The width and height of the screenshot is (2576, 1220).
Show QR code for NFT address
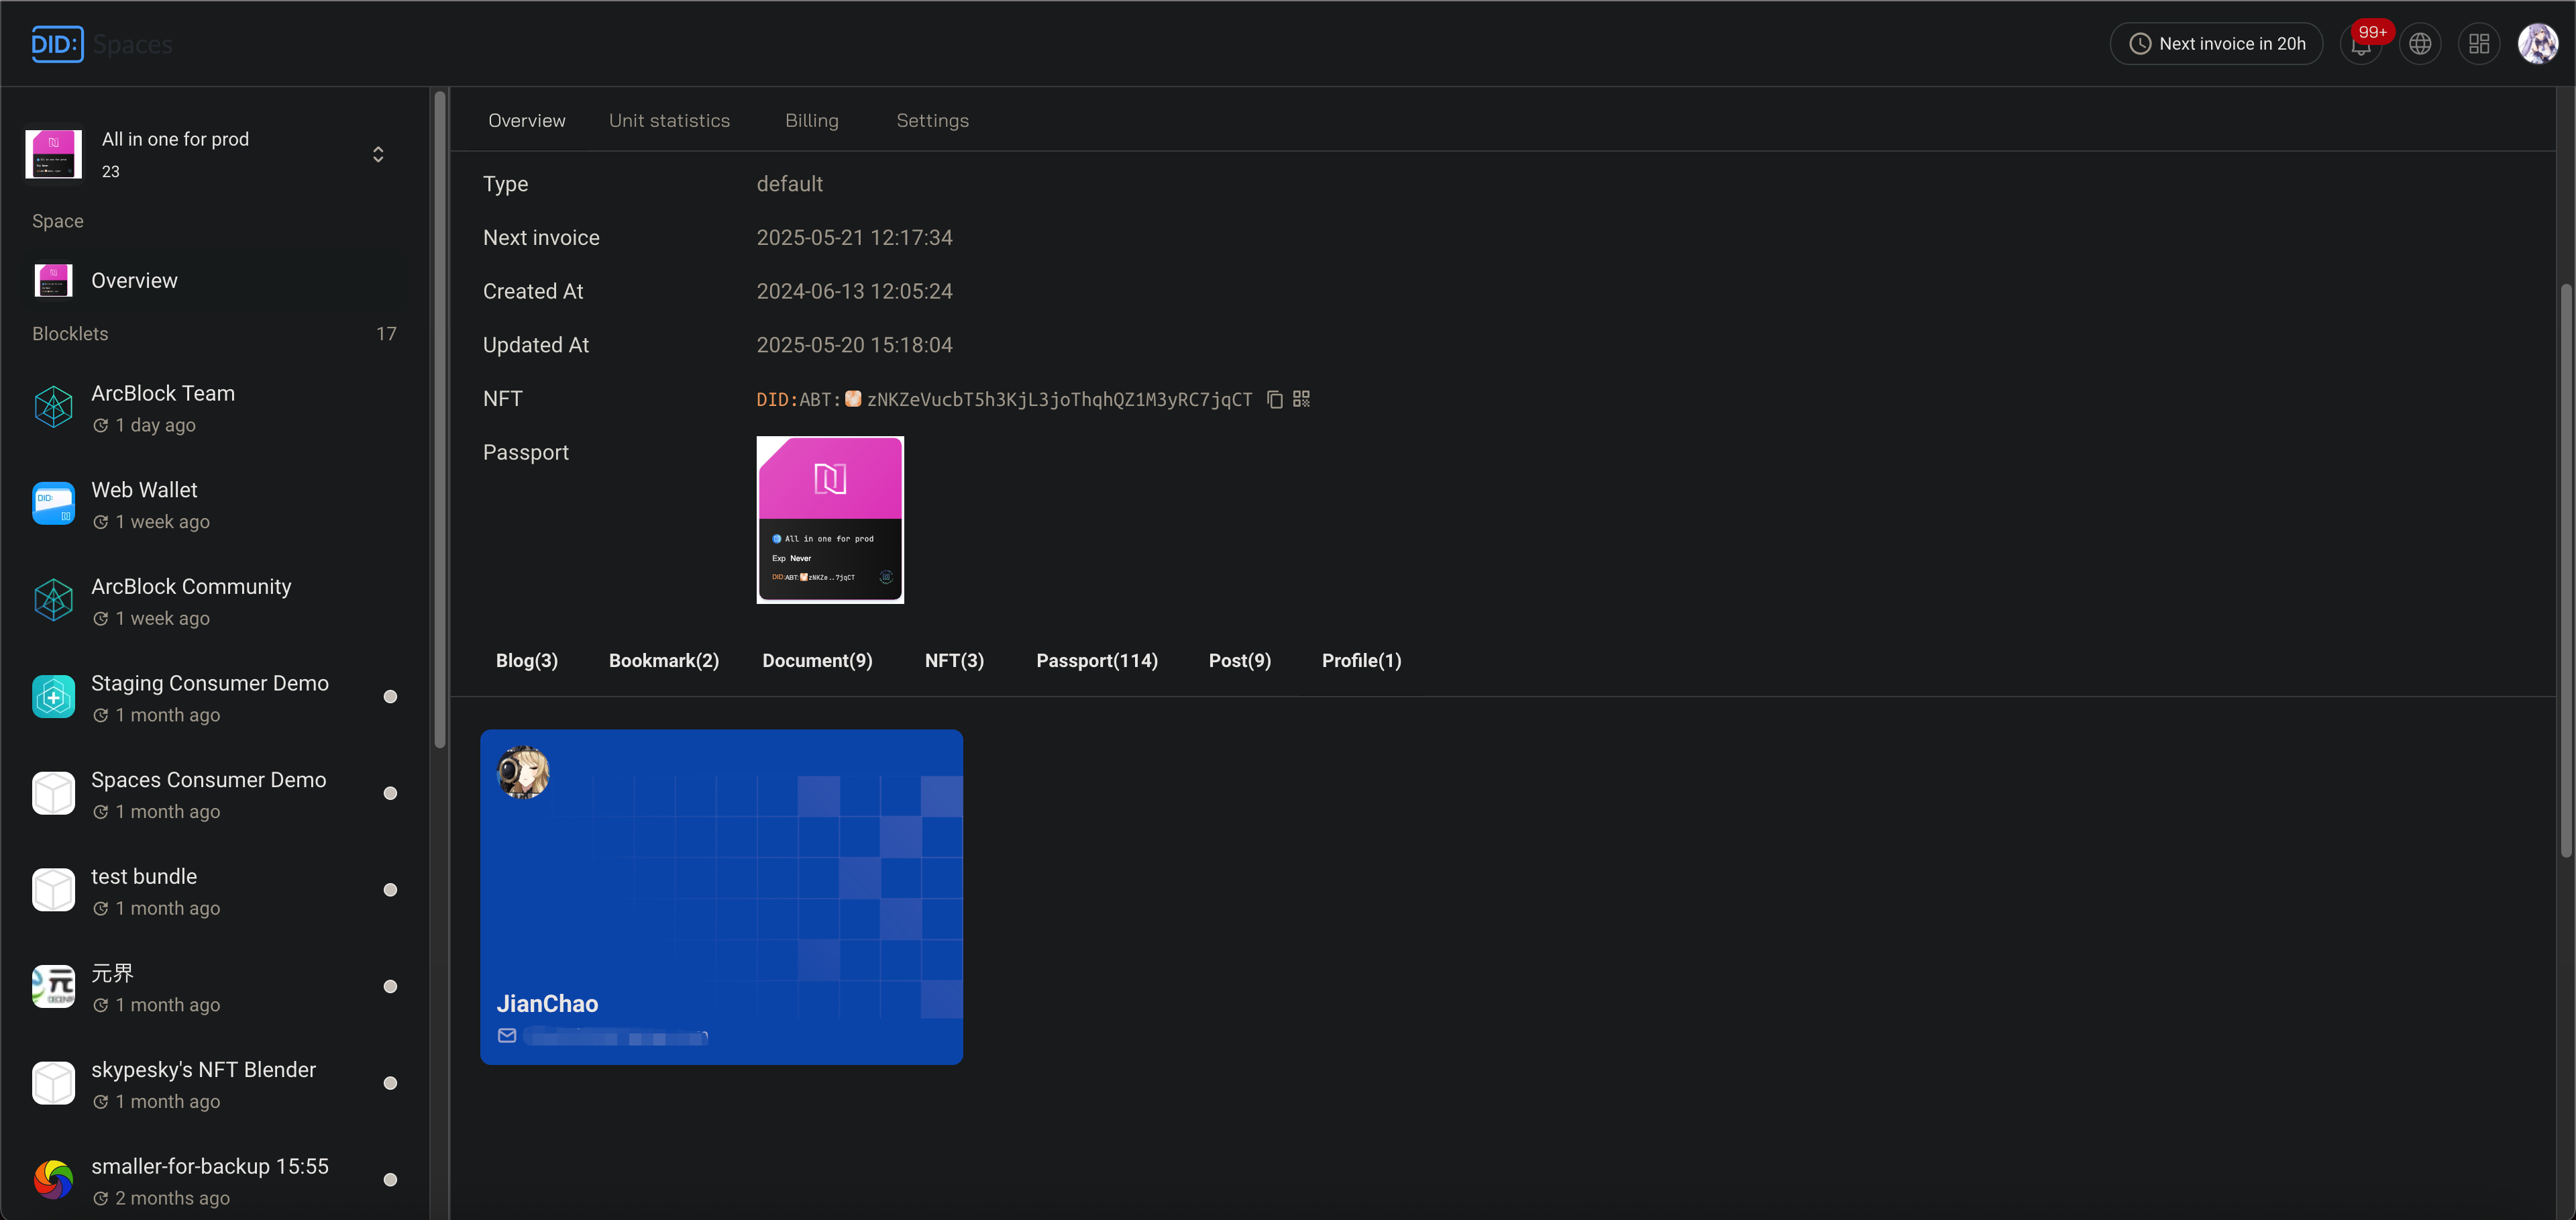[1301, 400]
